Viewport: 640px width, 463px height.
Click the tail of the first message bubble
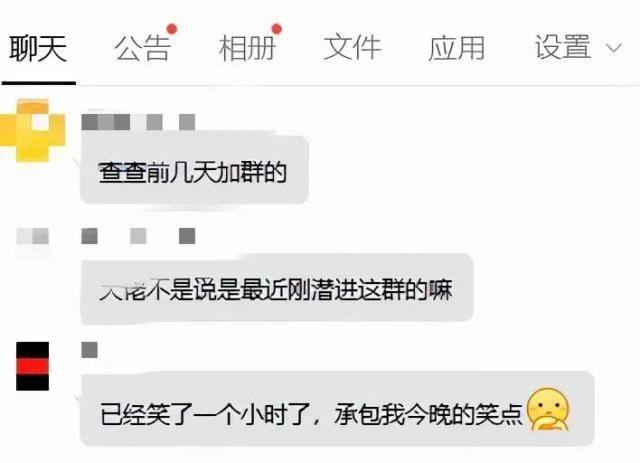tap(77, 162)
